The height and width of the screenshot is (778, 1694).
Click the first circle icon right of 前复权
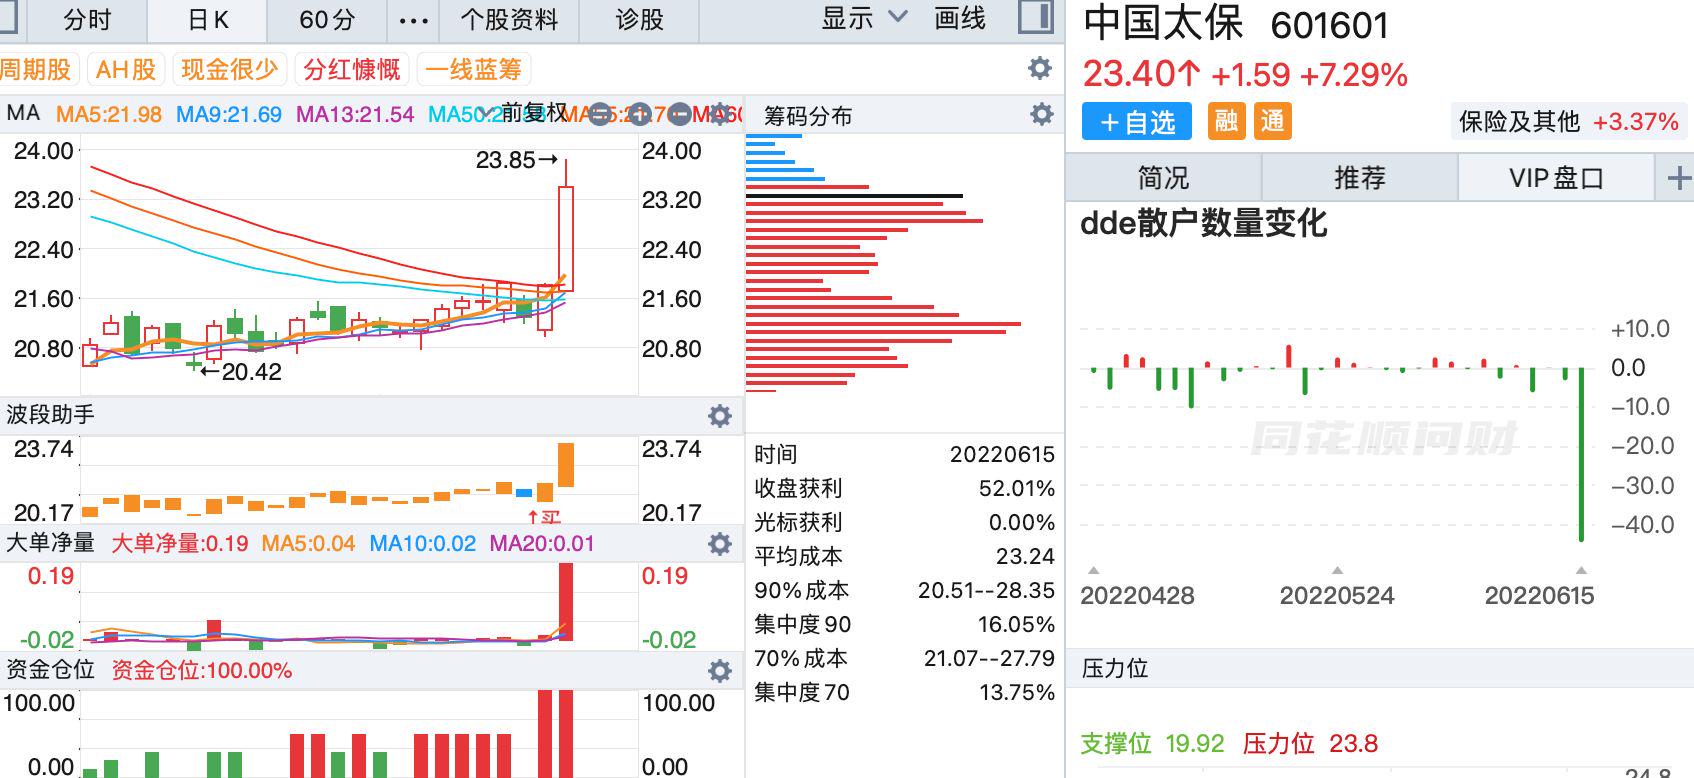coord(599,114)
